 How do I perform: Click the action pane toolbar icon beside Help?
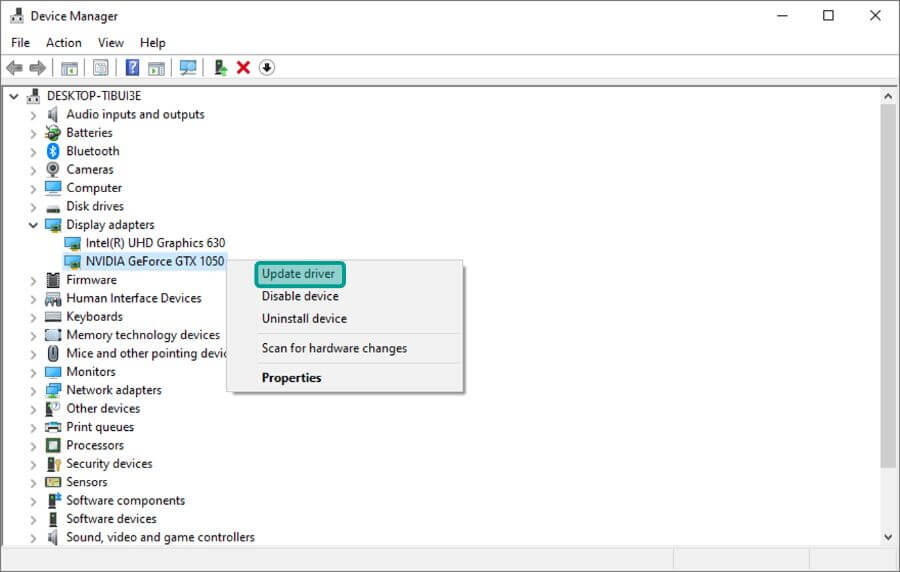[x=156, y=68]
